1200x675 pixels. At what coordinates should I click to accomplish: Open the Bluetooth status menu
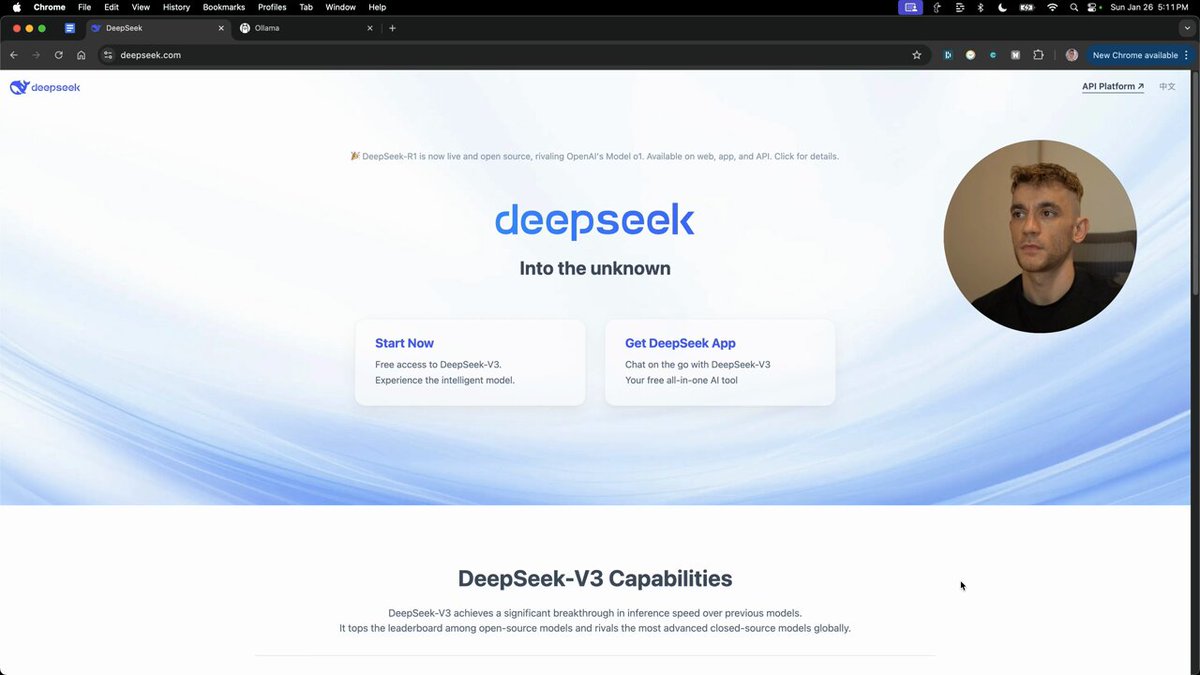click(x=980, y=7)
